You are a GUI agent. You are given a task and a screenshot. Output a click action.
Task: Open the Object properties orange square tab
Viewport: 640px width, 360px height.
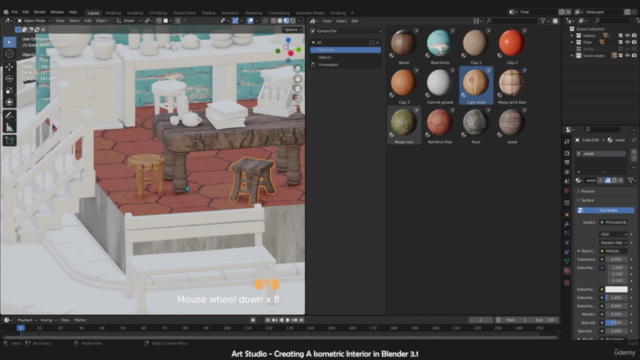click(x=567, y=214)
